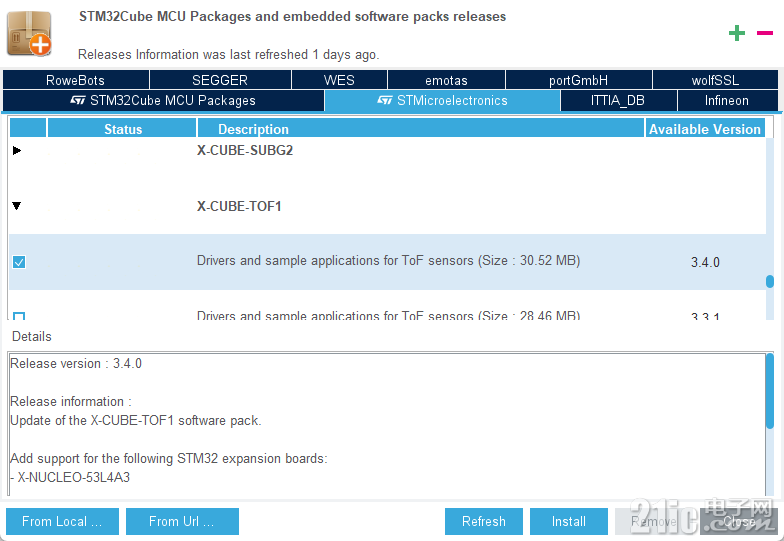Viewport: 784px width, 541px height.
Task: Click the available version value 3.4.0
Action: pos(705,262)
